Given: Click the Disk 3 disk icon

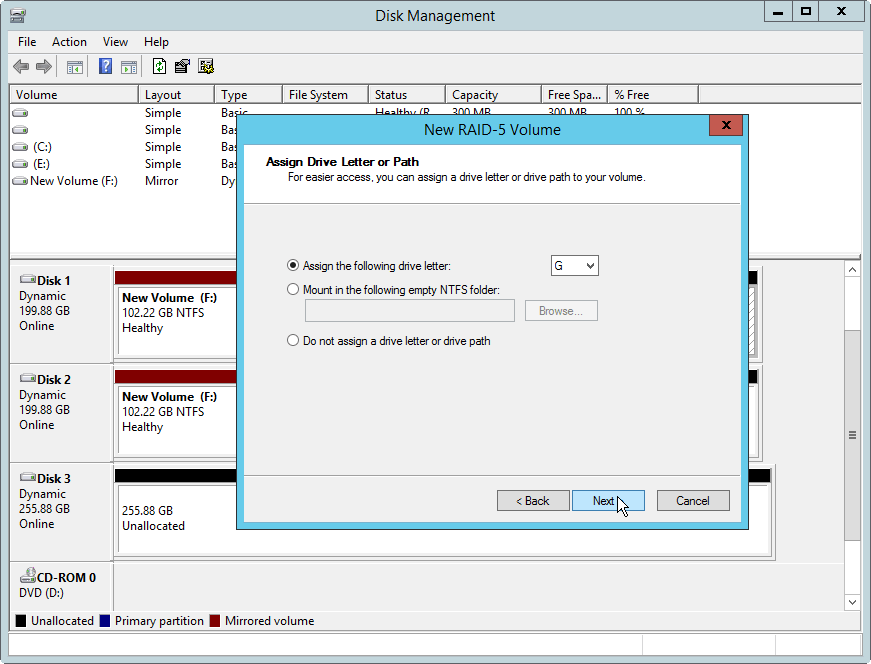Looking at the screenshot, I should [28, 477].
